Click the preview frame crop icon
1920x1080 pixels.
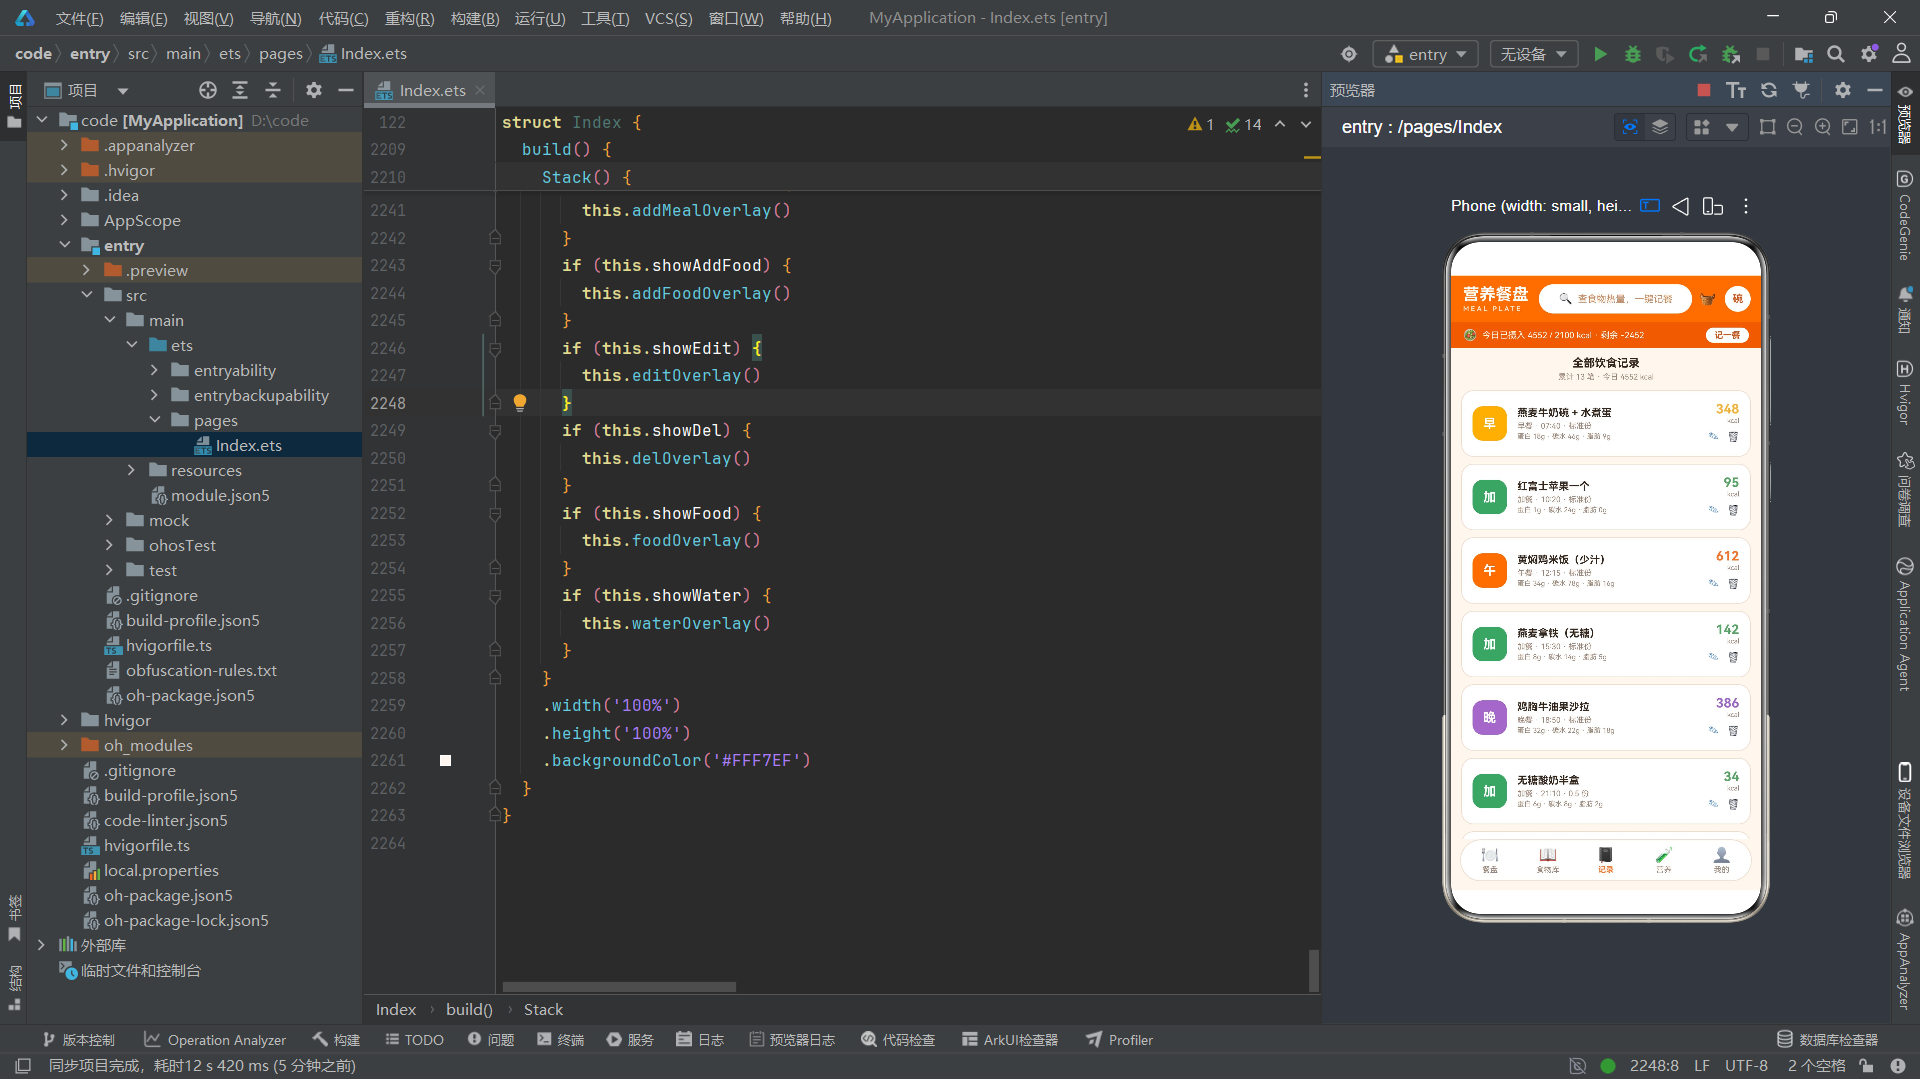point(1767,127)
